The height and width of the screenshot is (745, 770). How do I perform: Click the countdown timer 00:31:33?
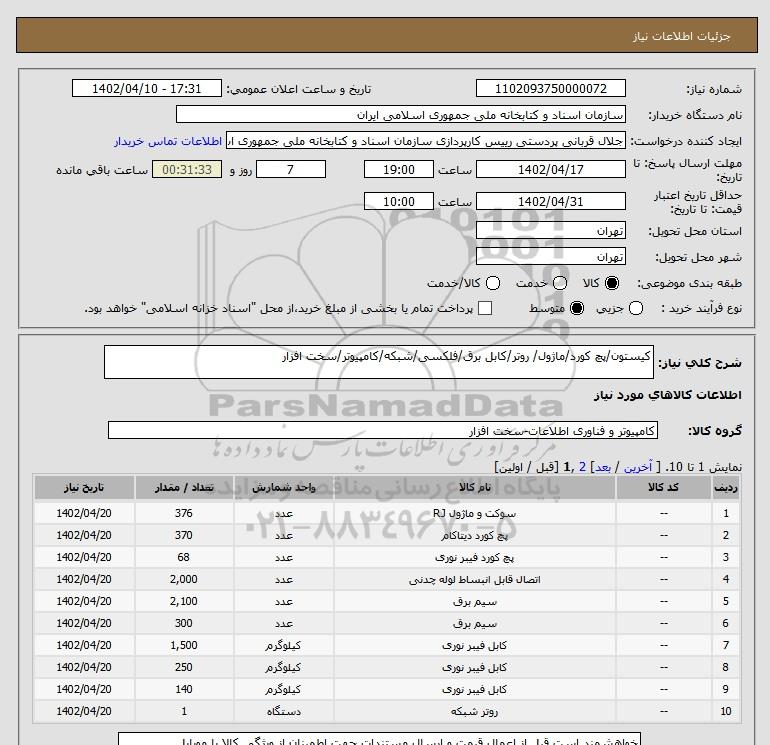click(187, 169)
